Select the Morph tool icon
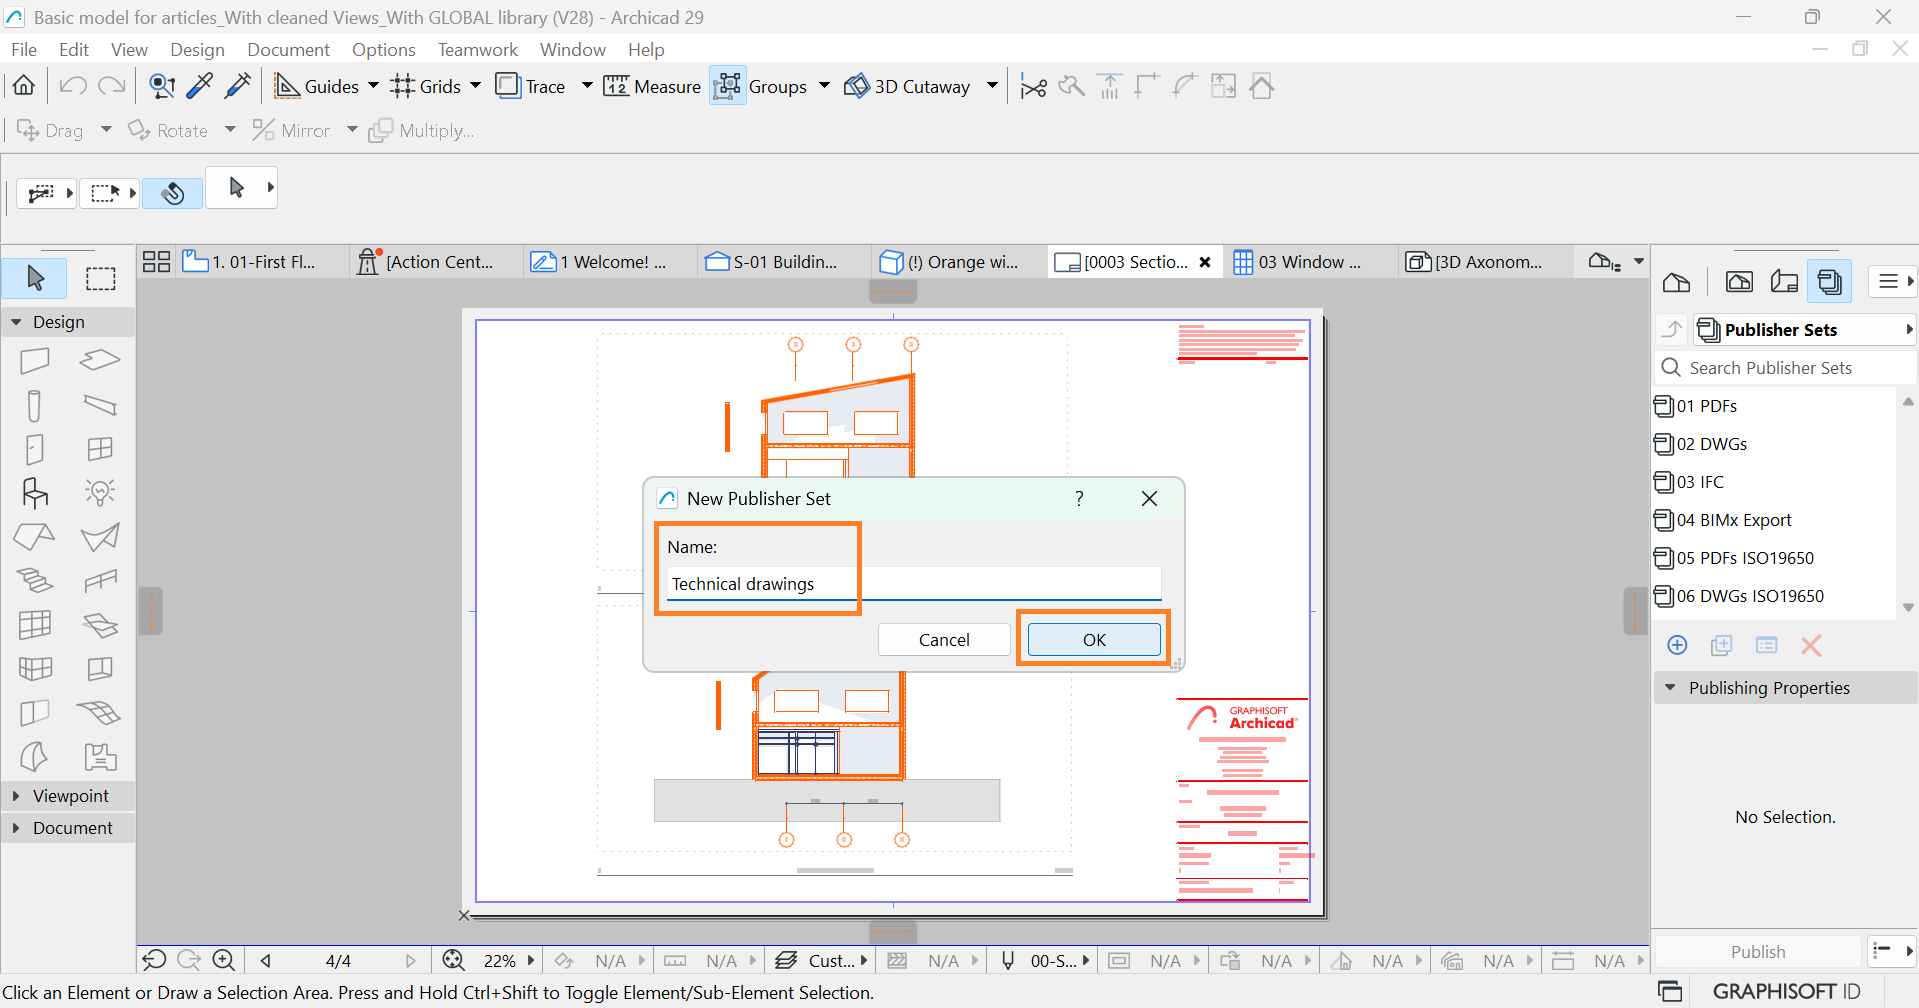 (35, 757)
